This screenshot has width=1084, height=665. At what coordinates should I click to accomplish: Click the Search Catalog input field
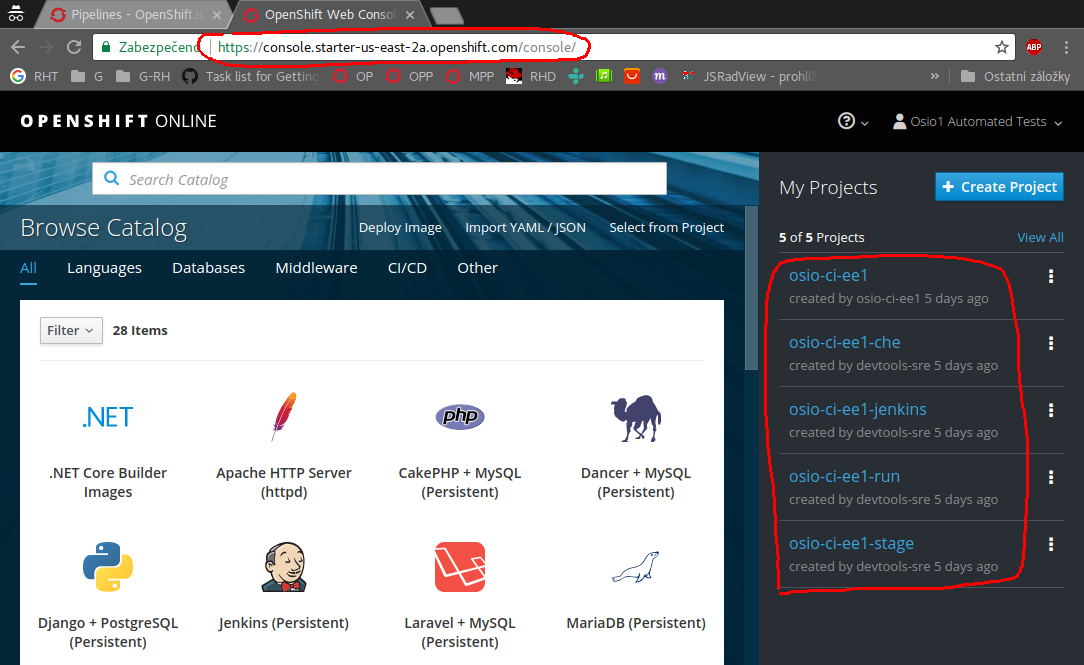380,179
